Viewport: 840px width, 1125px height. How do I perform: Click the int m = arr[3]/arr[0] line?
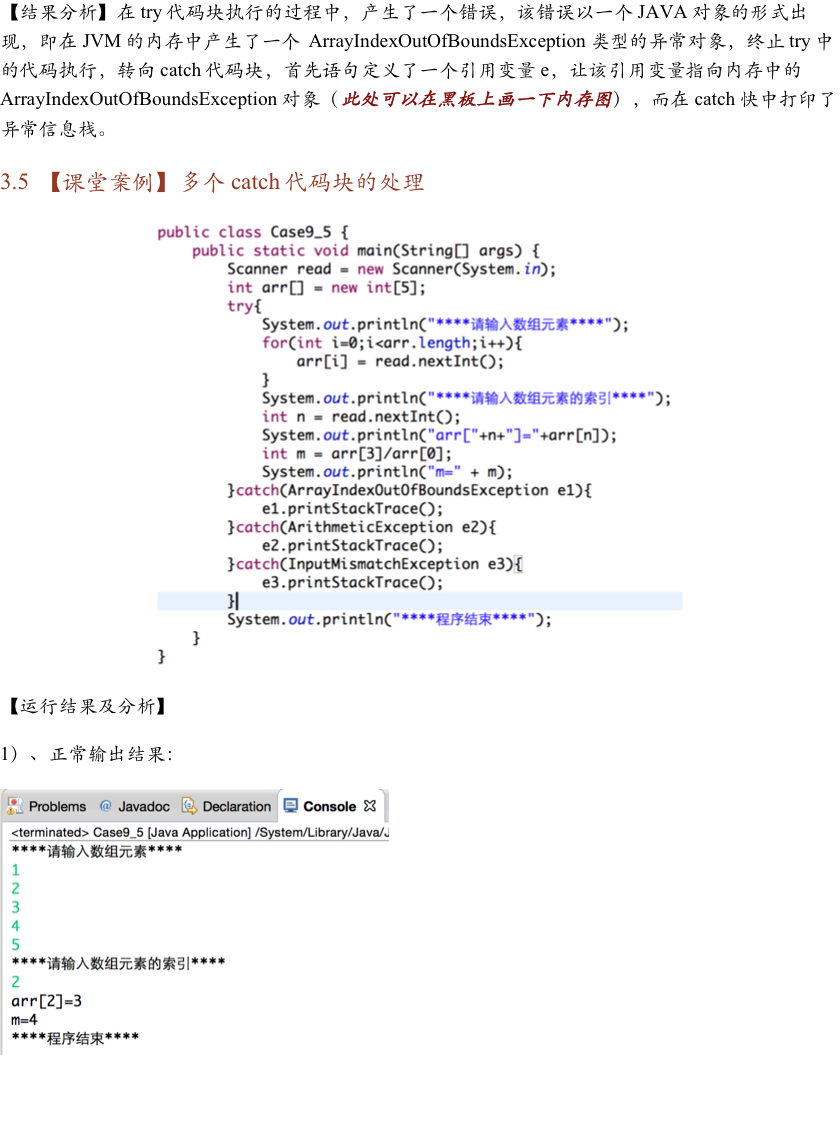tap(357, 453)
